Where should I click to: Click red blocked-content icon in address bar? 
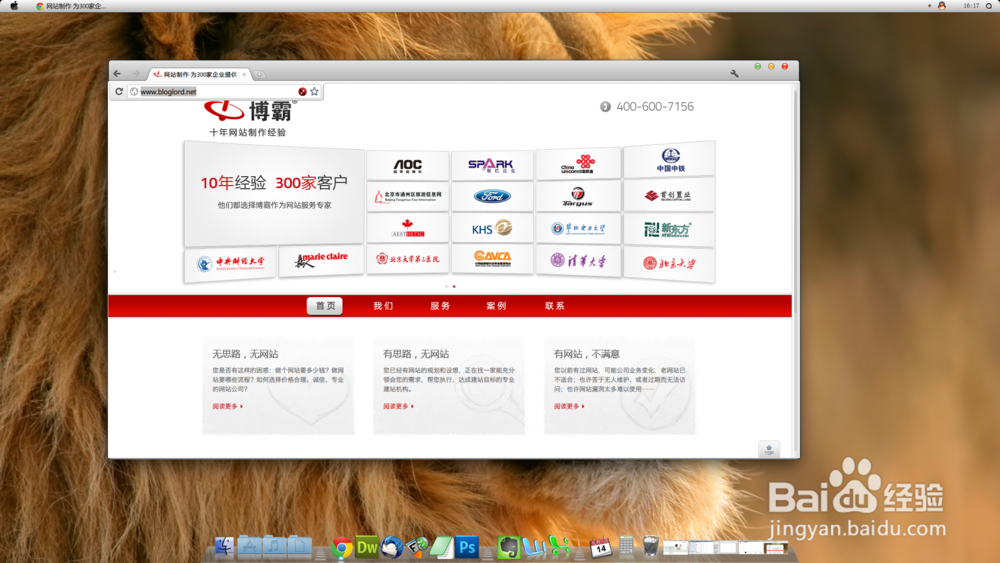(x=302, y=92)
